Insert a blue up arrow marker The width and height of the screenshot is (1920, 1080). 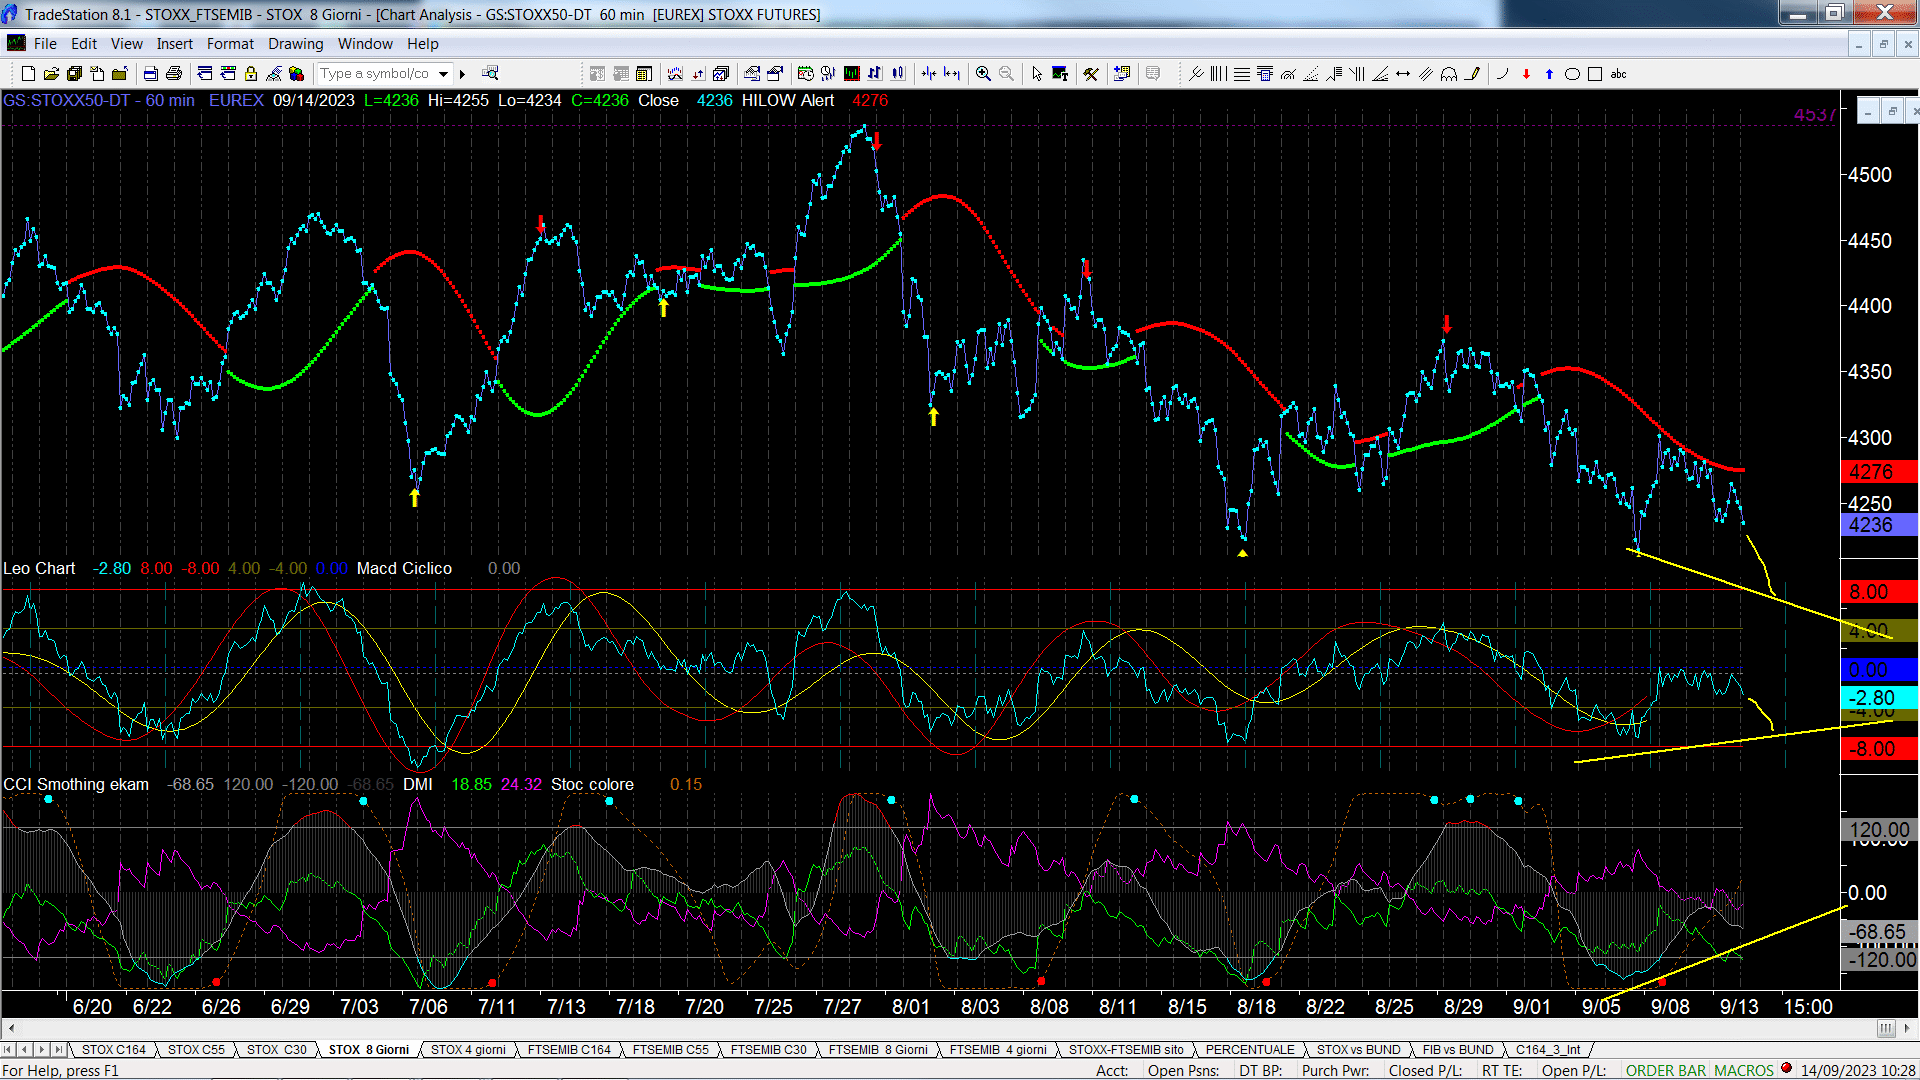pyautogui.click(x=1549, y=74)
